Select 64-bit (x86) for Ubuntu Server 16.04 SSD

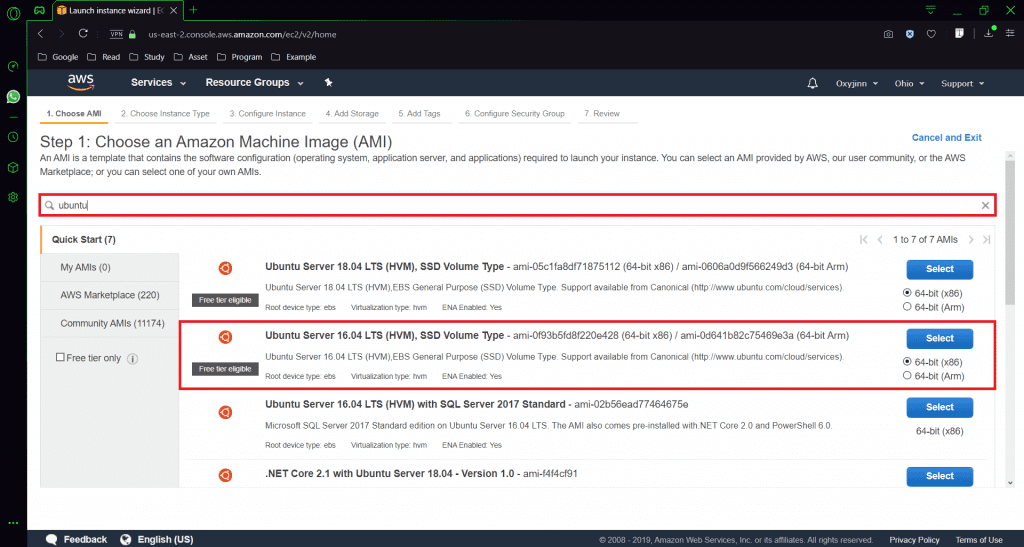pyautogui.click(x=907, y=361)
